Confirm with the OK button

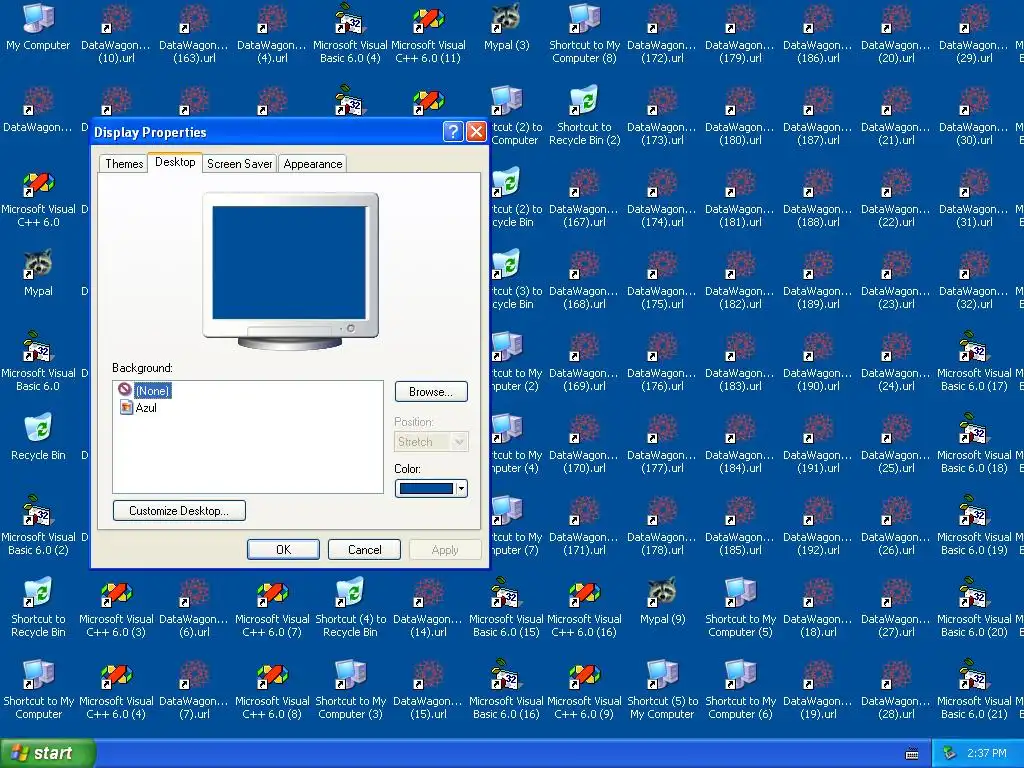click(x=283, y=549)
